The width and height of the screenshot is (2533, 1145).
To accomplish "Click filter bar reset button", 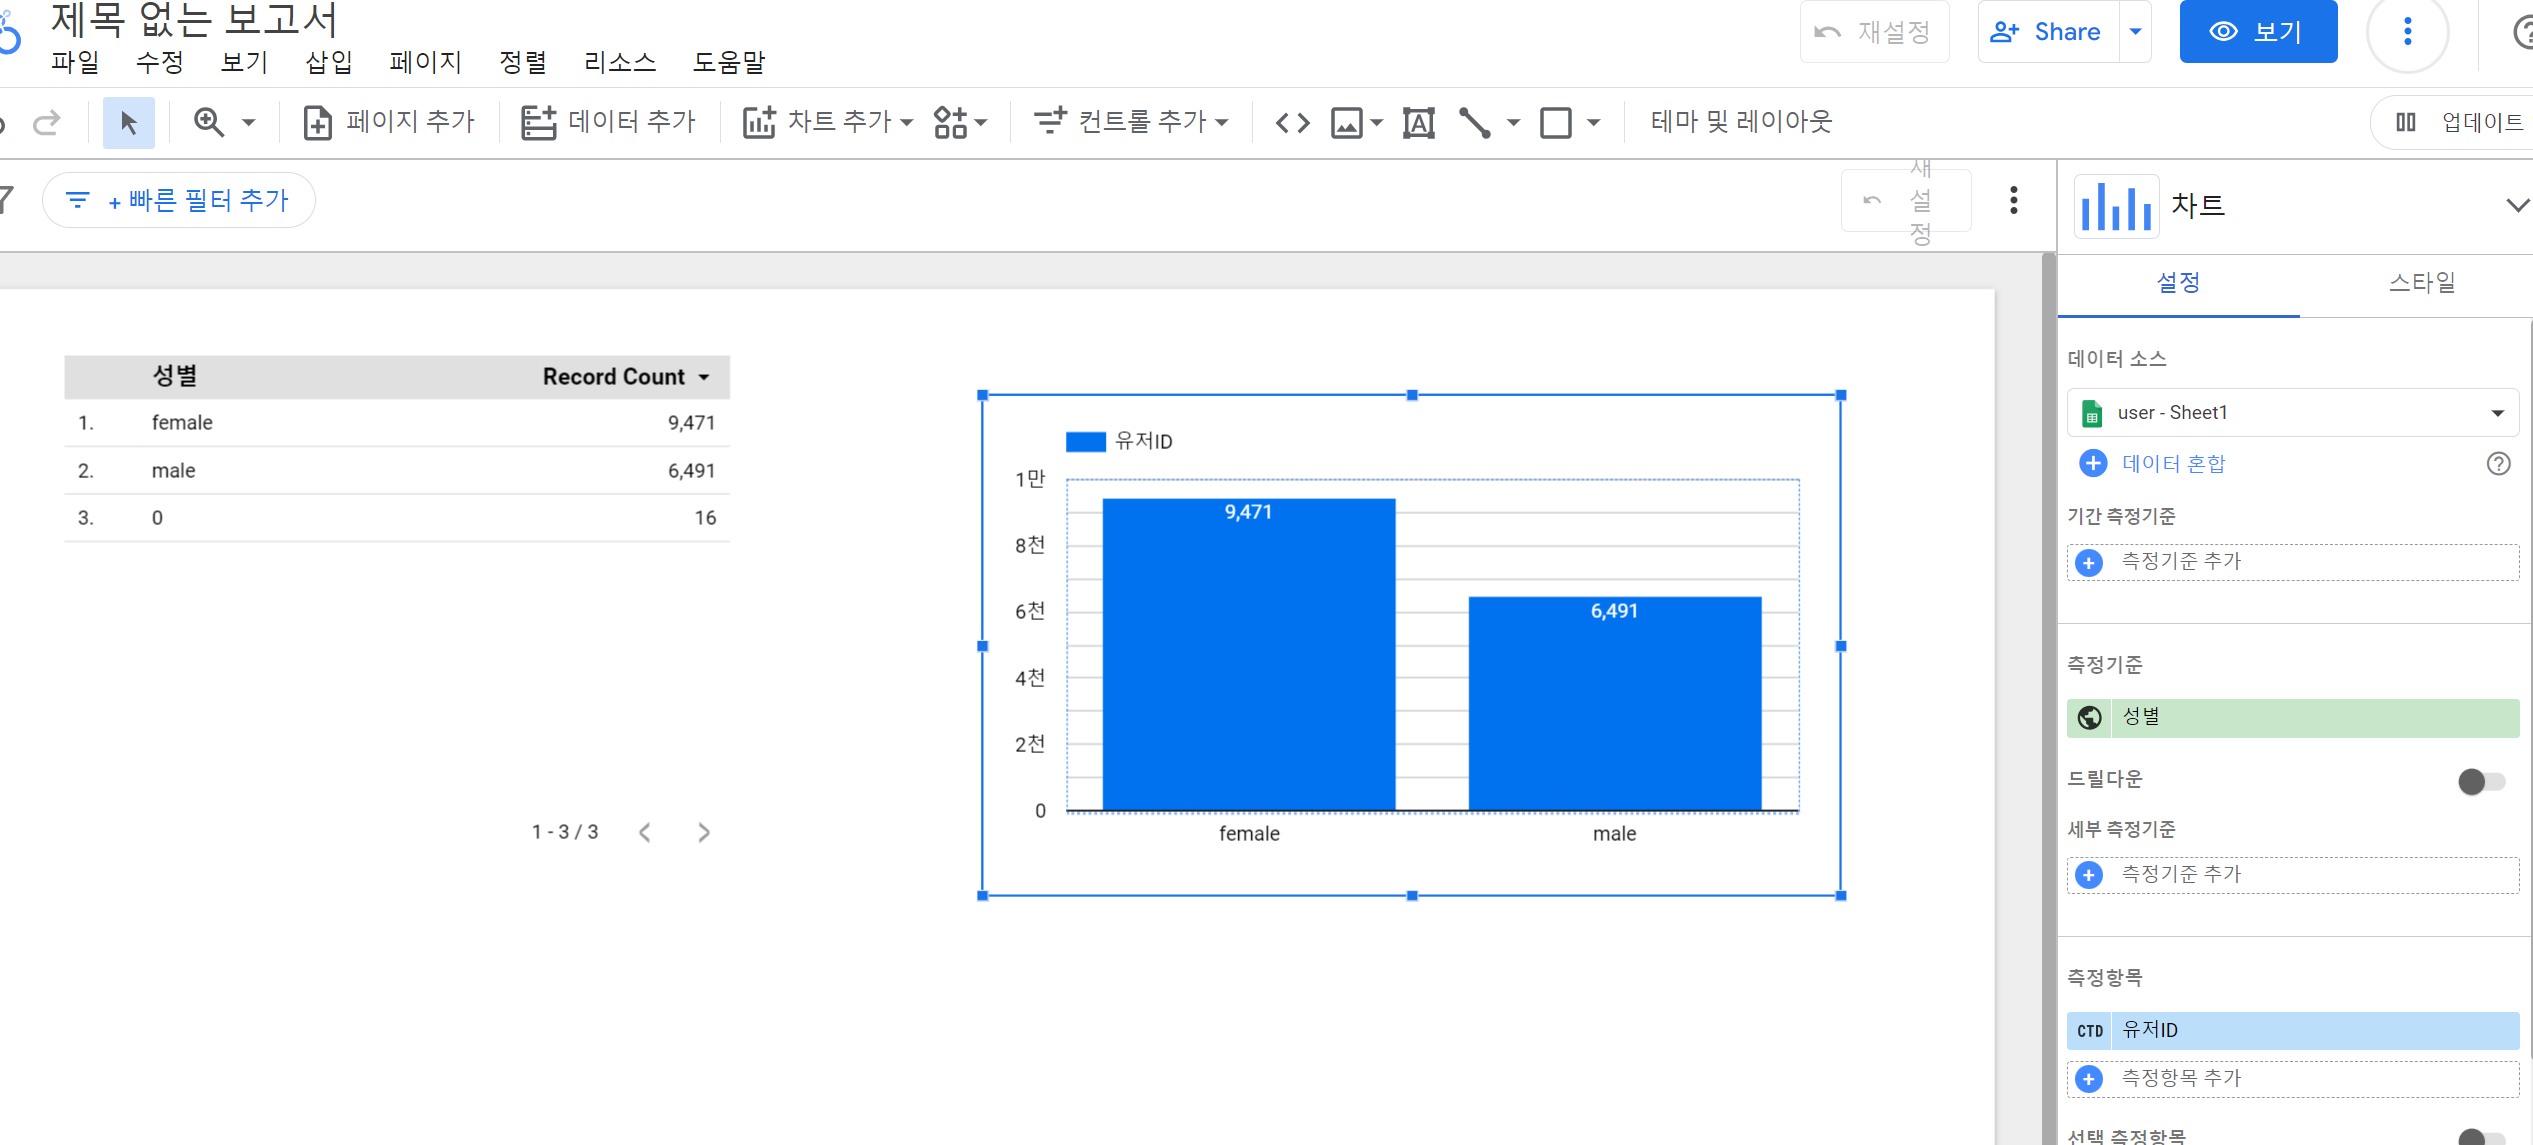I will 1906,201.
